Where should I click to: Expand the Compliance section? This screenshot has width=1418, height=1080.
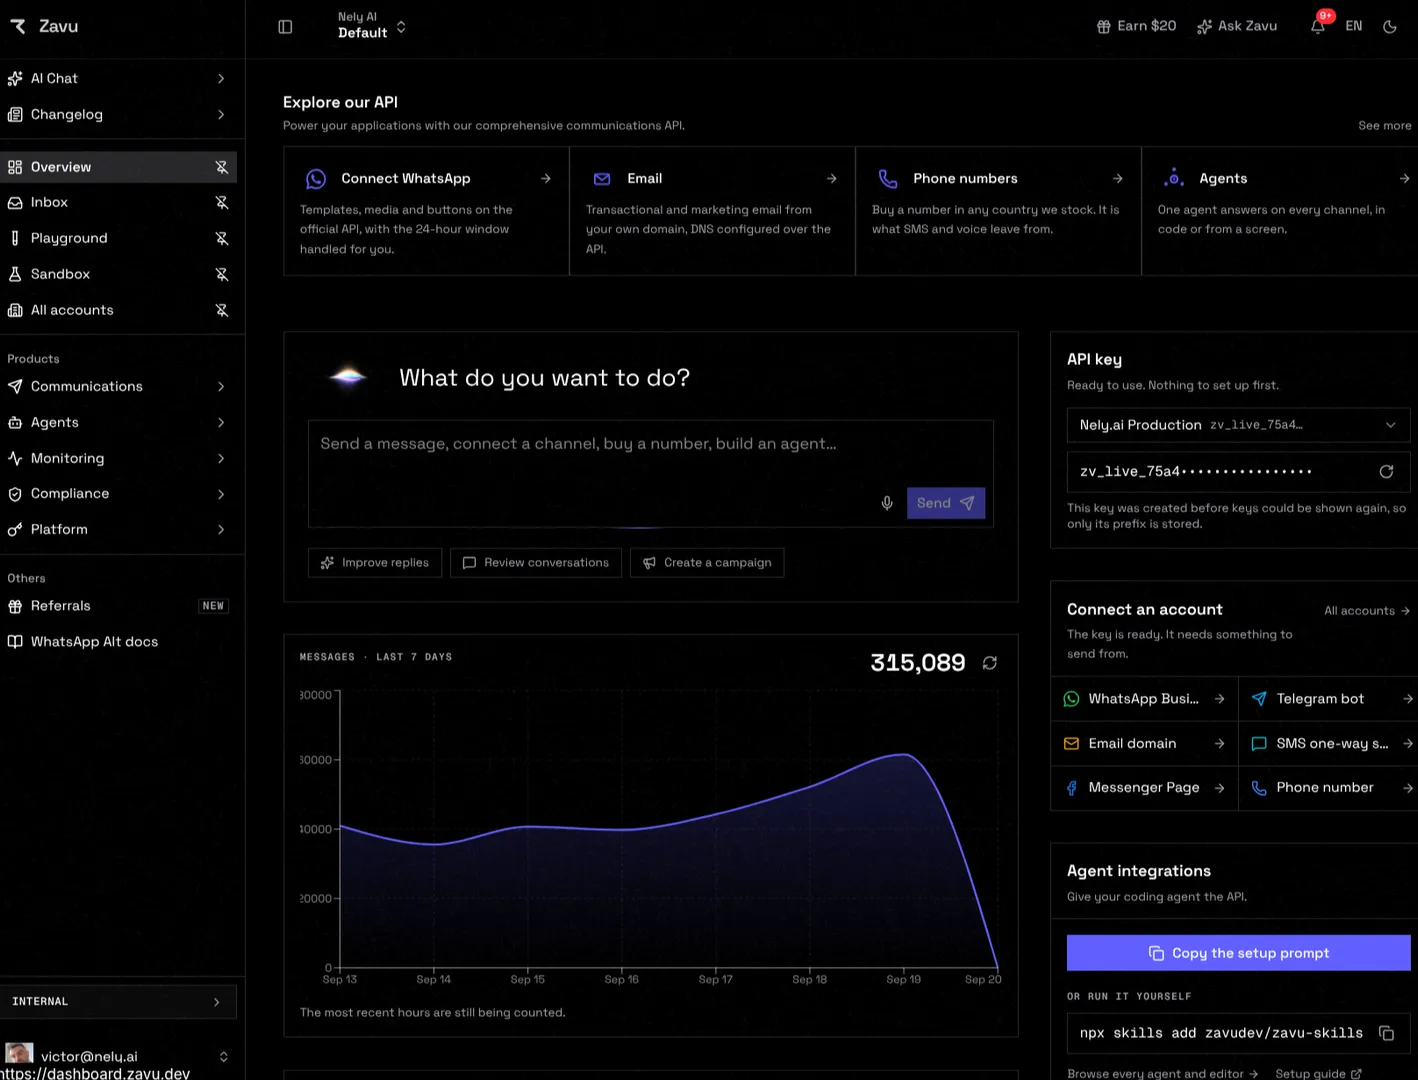click(x=118, y=494)
